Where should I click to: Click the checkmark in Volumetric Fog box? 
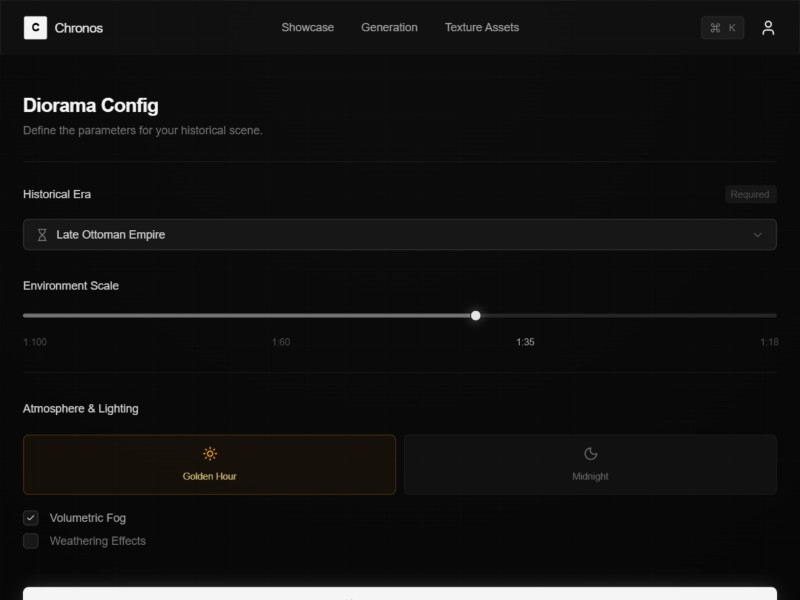click(31, 518)
